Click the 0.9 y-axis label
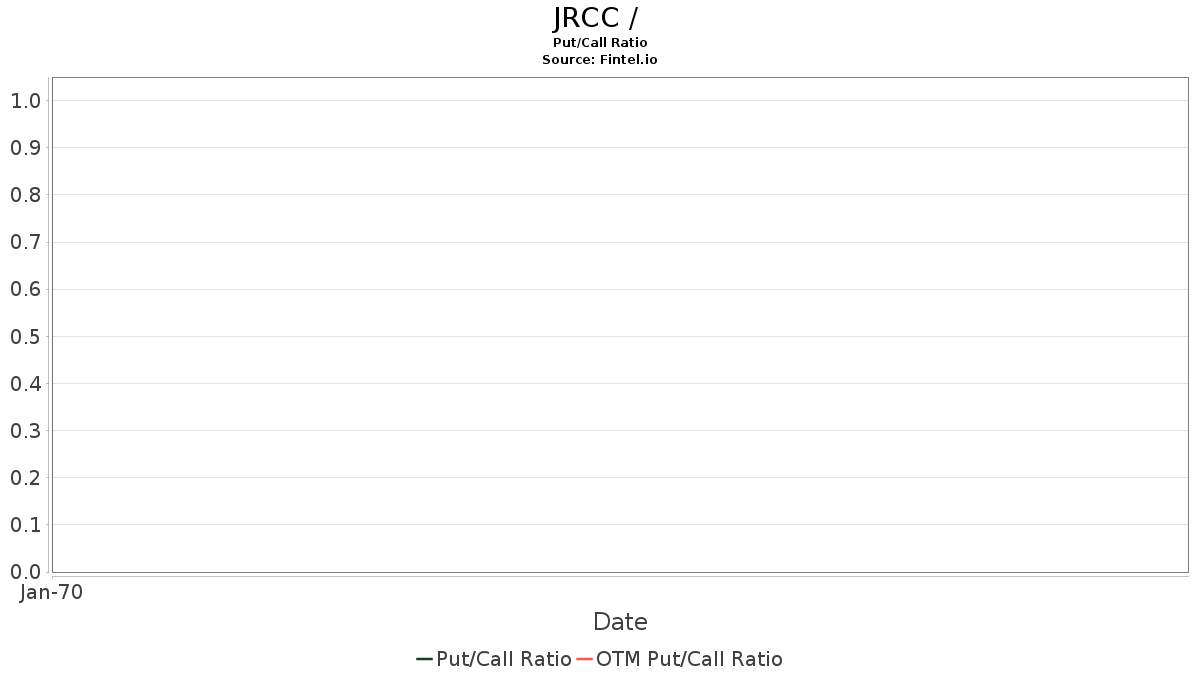 click(x=25, y=147)
